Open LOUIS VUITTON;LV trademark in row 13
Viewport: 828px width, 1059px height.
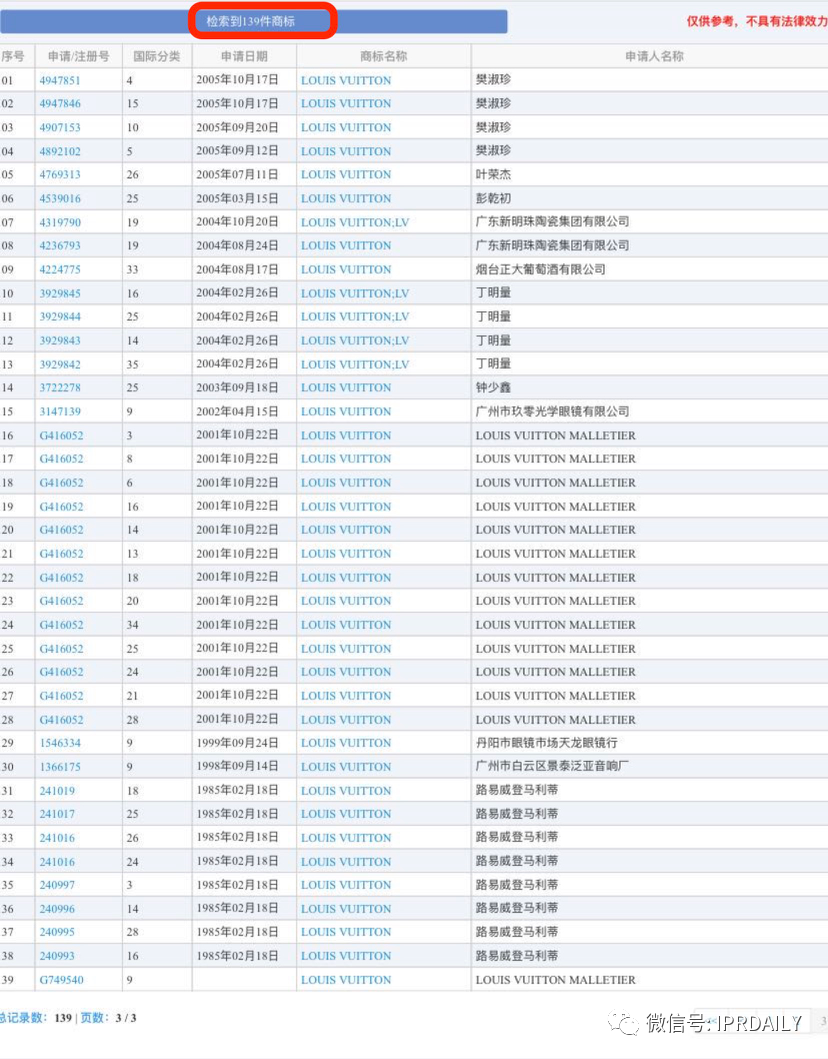[x=355, y=364]
